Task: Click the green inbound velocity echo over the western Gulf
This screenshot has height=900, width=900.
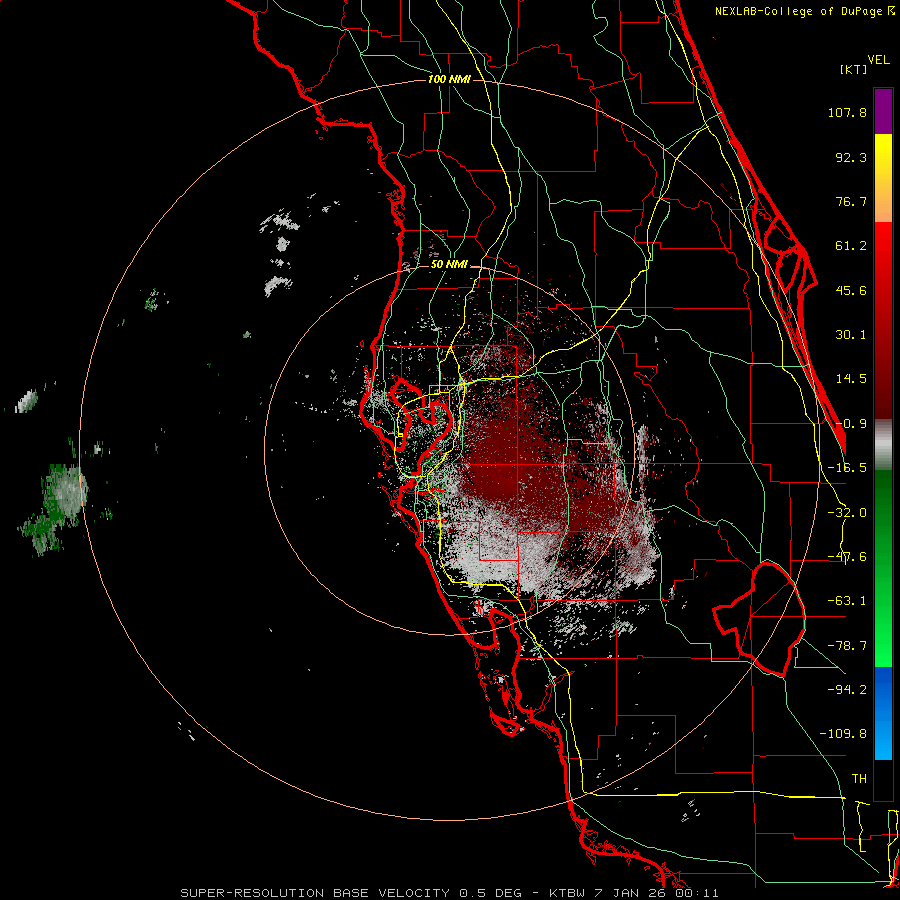Action: (x=55, y=508)
